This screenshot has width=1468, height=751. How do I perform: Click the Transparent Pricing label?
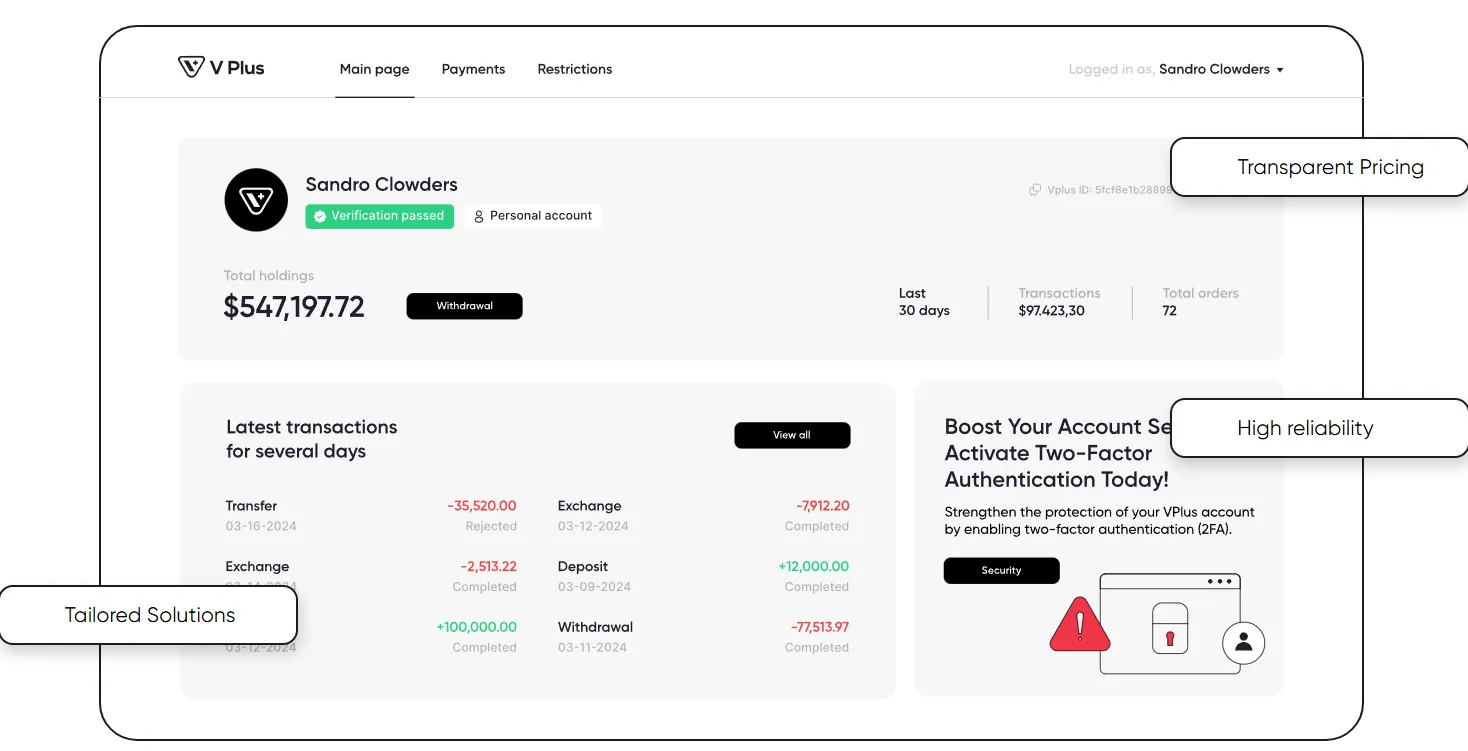[x=1330, y=167]
